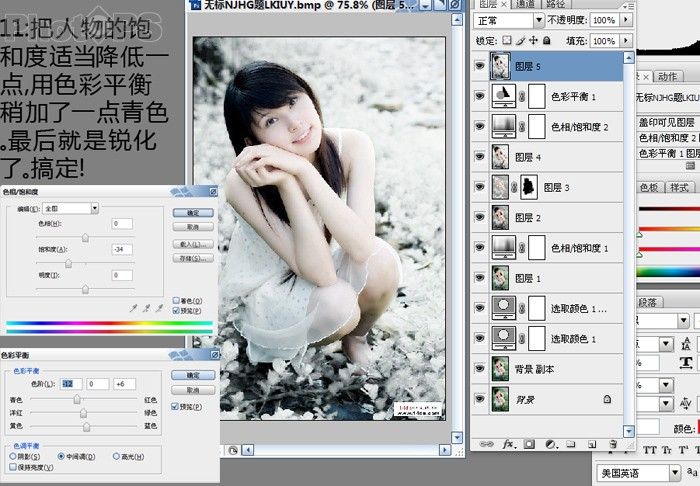Viewport: 700px width, 486px height.
Task: Toggle the 保持亮度 checkbox
Action: [13, 467]
